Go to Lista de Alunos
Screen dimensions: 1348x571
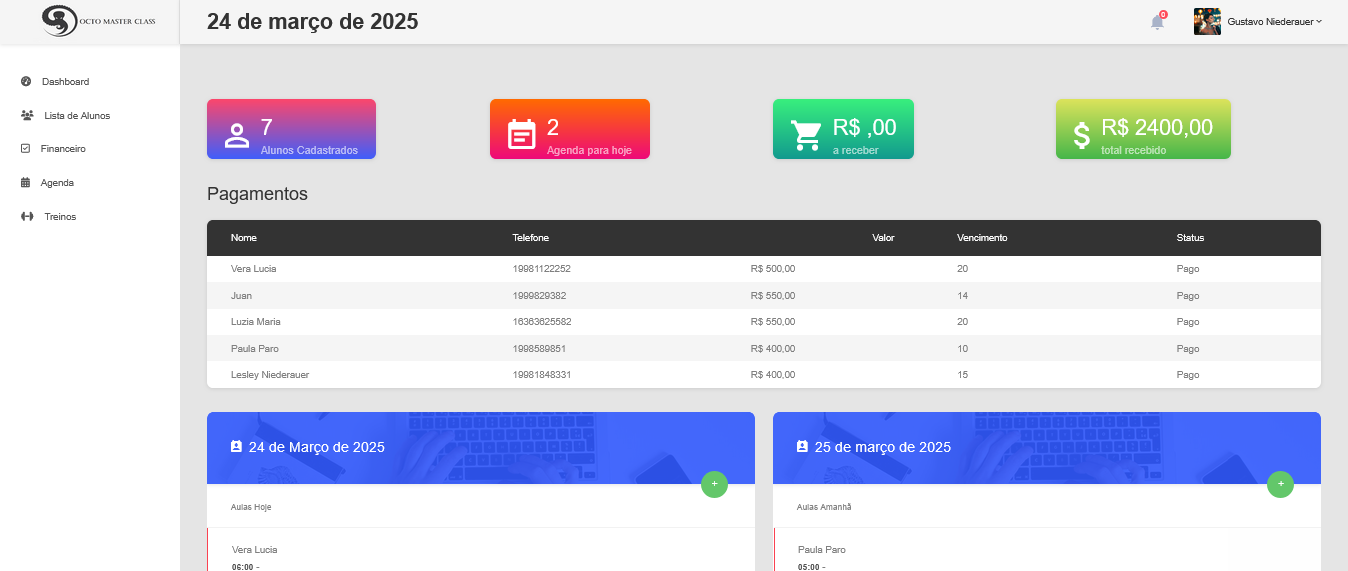[x=77, y=116]
